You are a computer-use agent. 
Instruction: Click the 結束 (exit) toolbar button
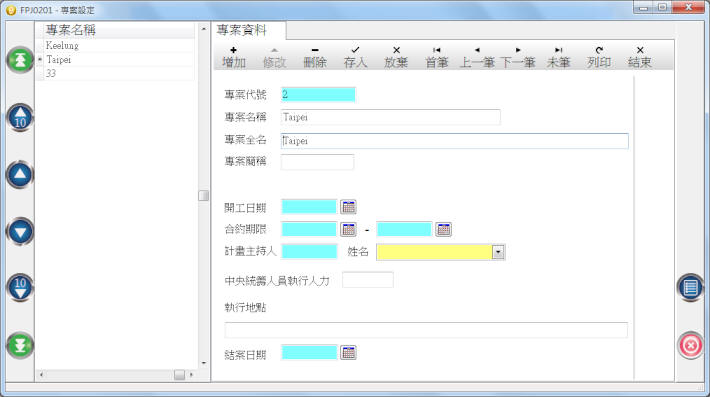640,57
